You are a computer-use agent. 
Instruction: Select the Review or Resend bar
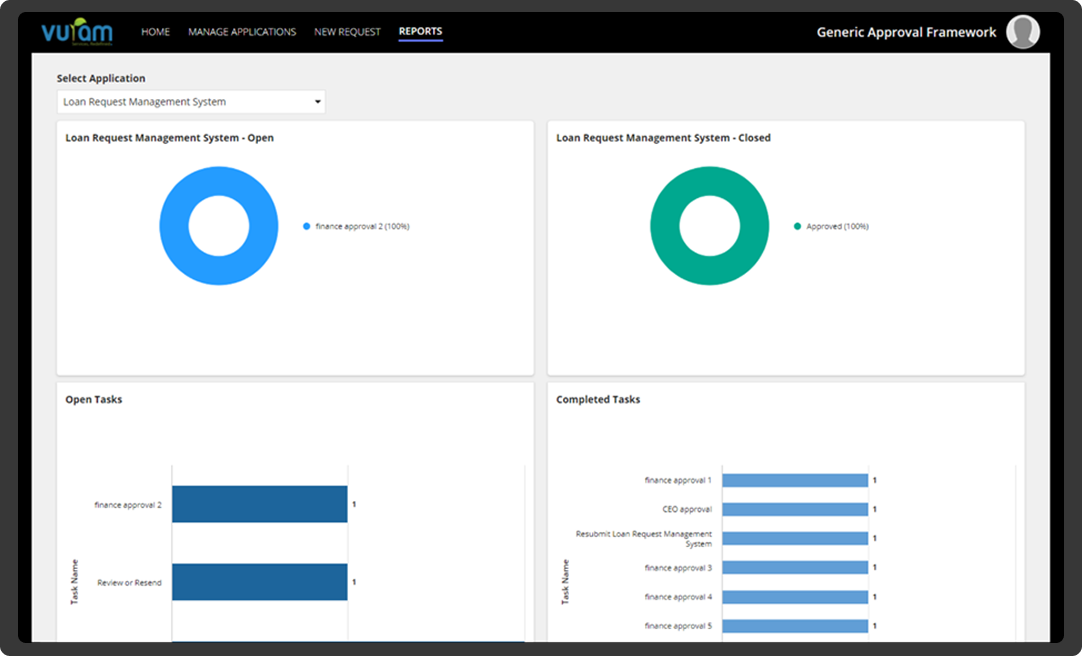259,582
